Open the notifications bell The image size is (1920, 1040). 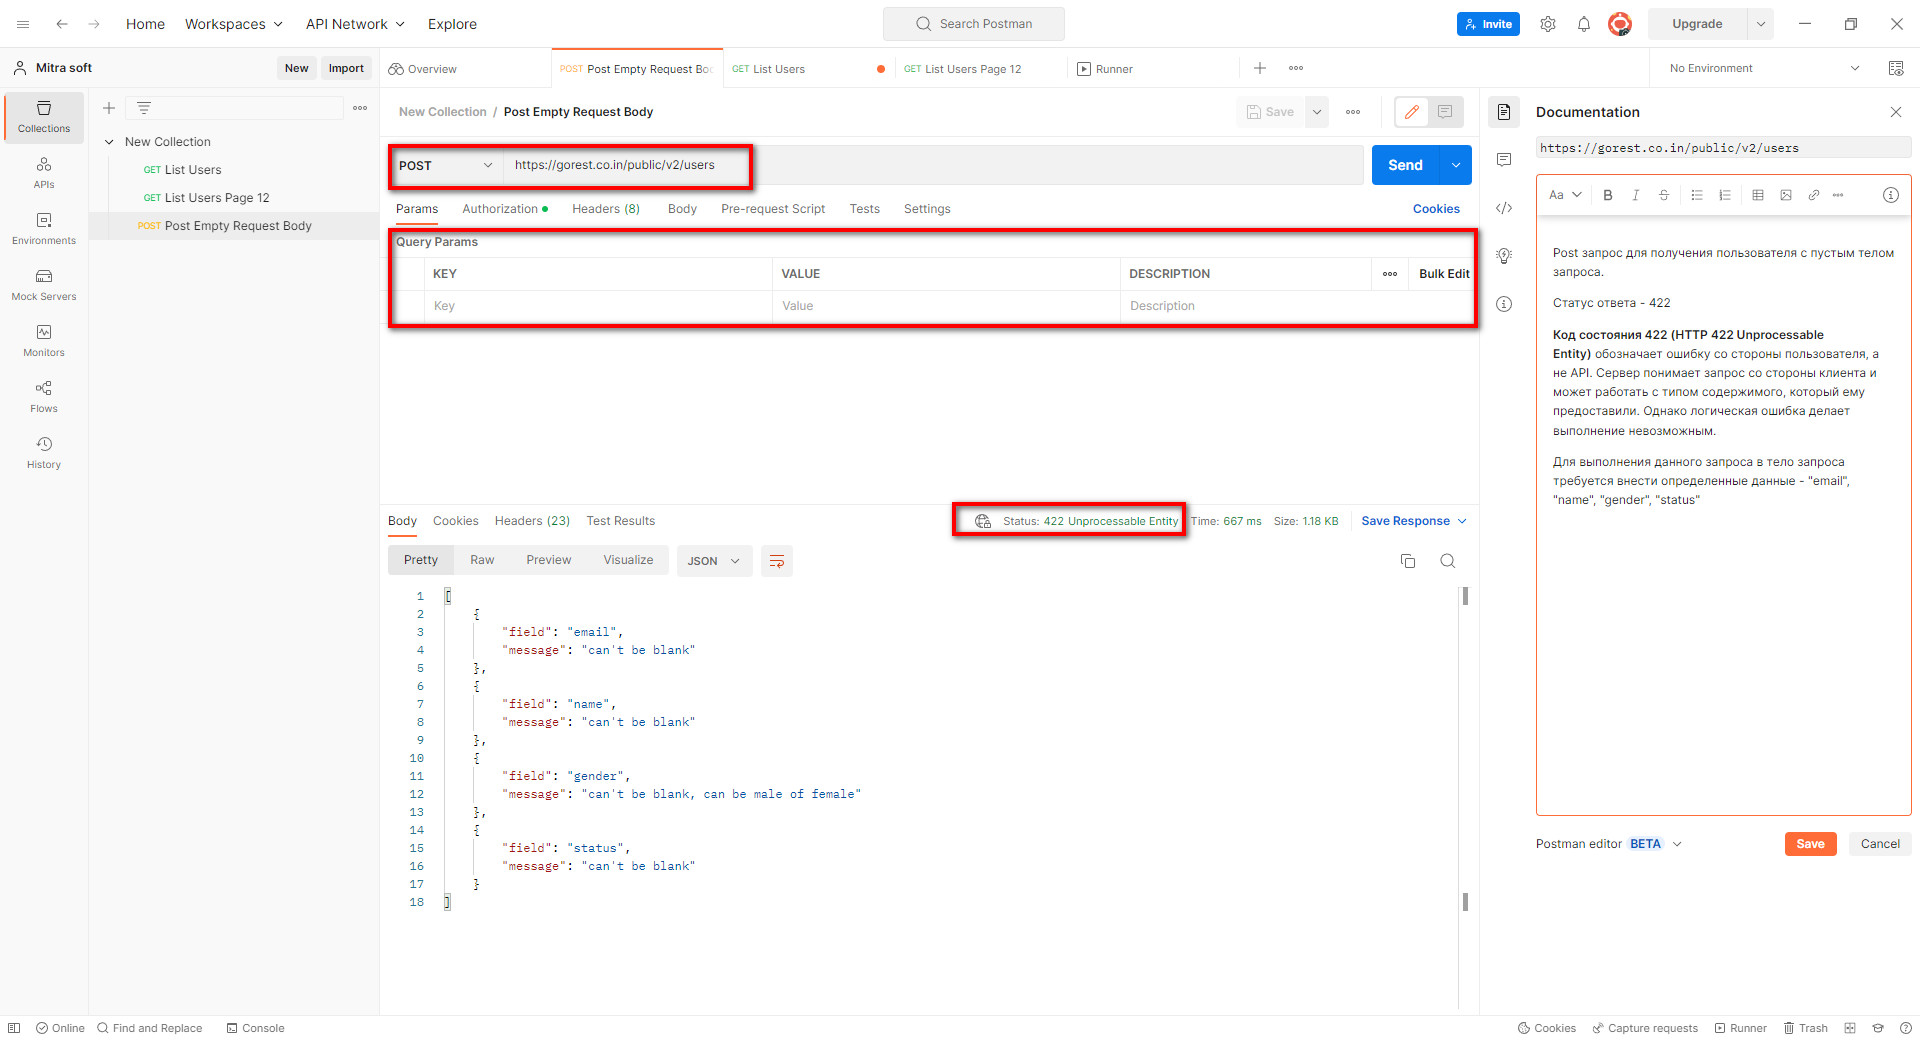click(x=1584, y=24)
